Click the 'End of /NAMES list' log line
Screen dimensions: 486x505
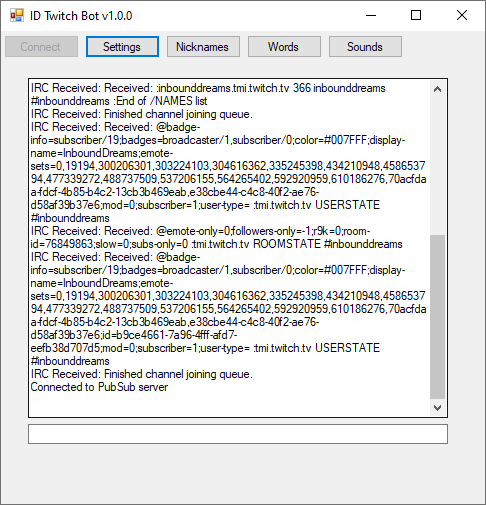pos(162,101)
